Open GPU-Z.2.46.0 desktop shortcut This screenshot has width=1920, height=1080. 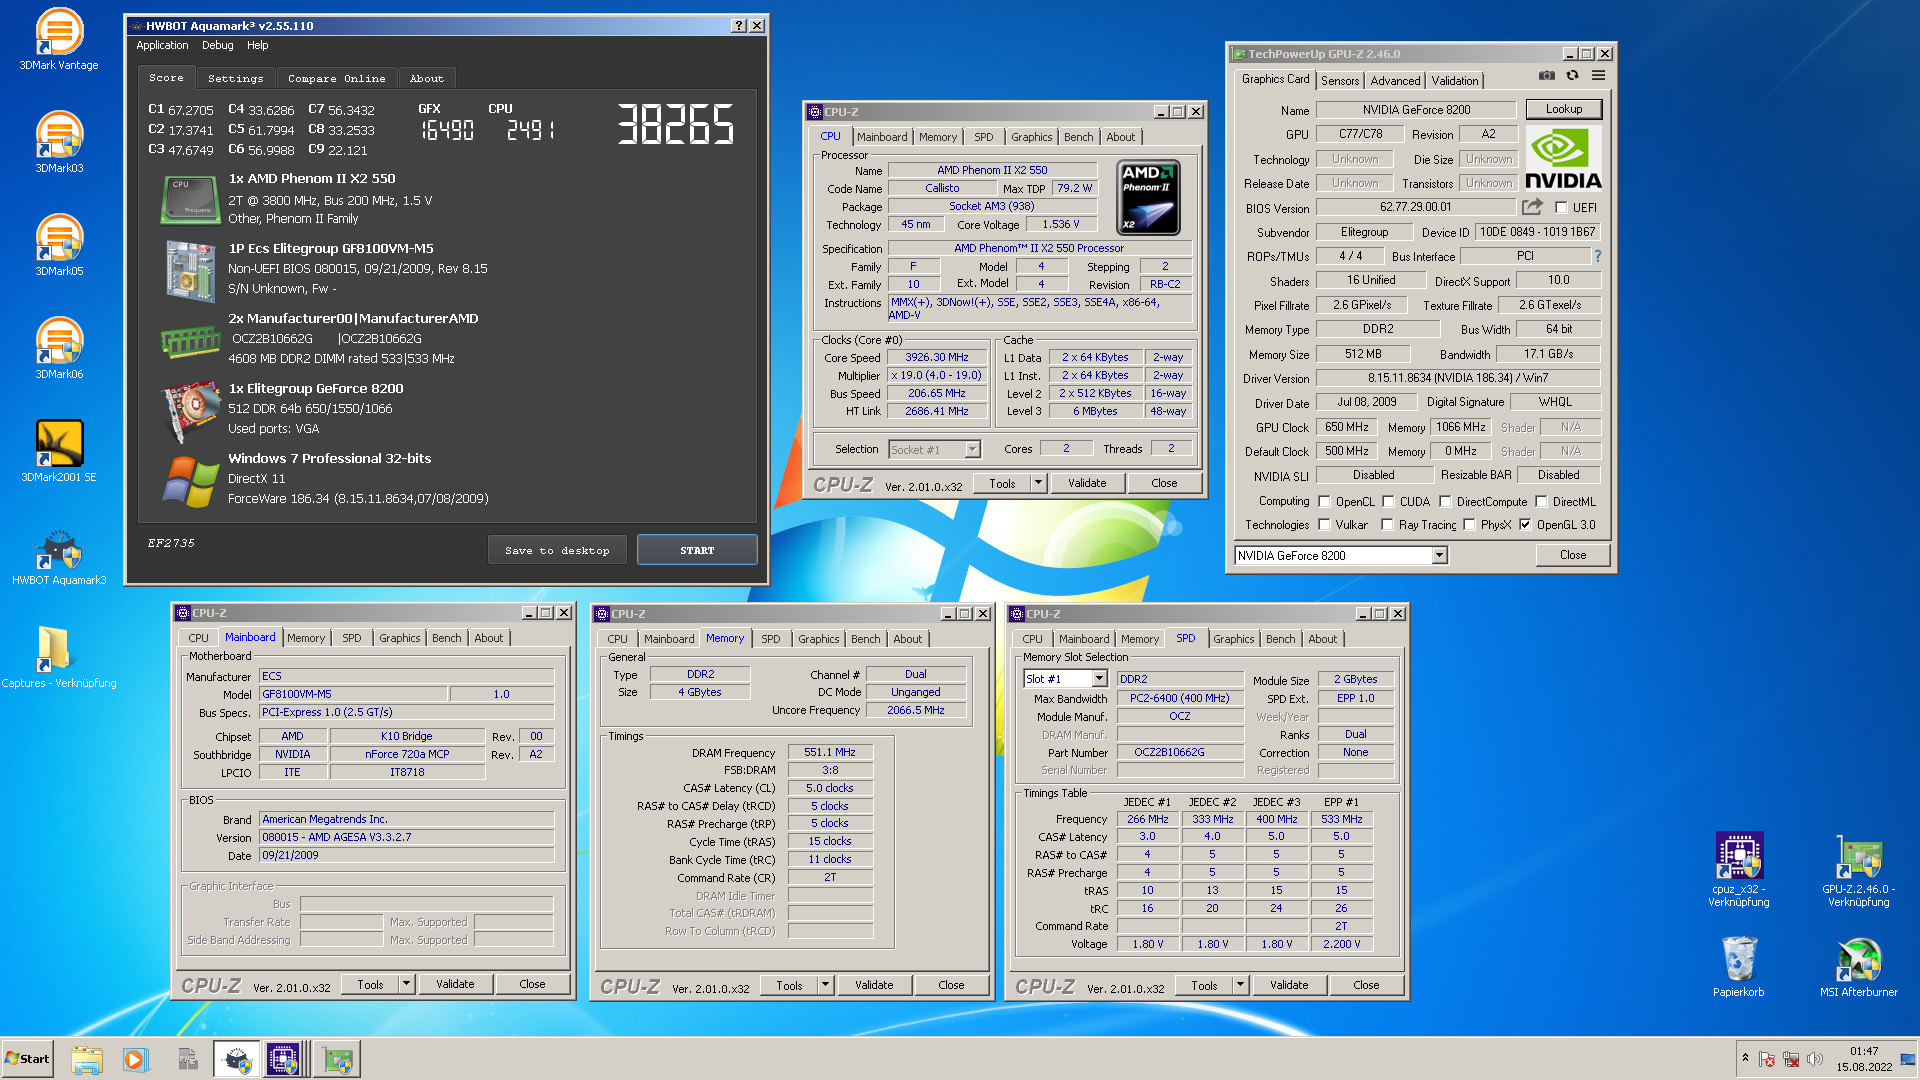[1859, 869]
